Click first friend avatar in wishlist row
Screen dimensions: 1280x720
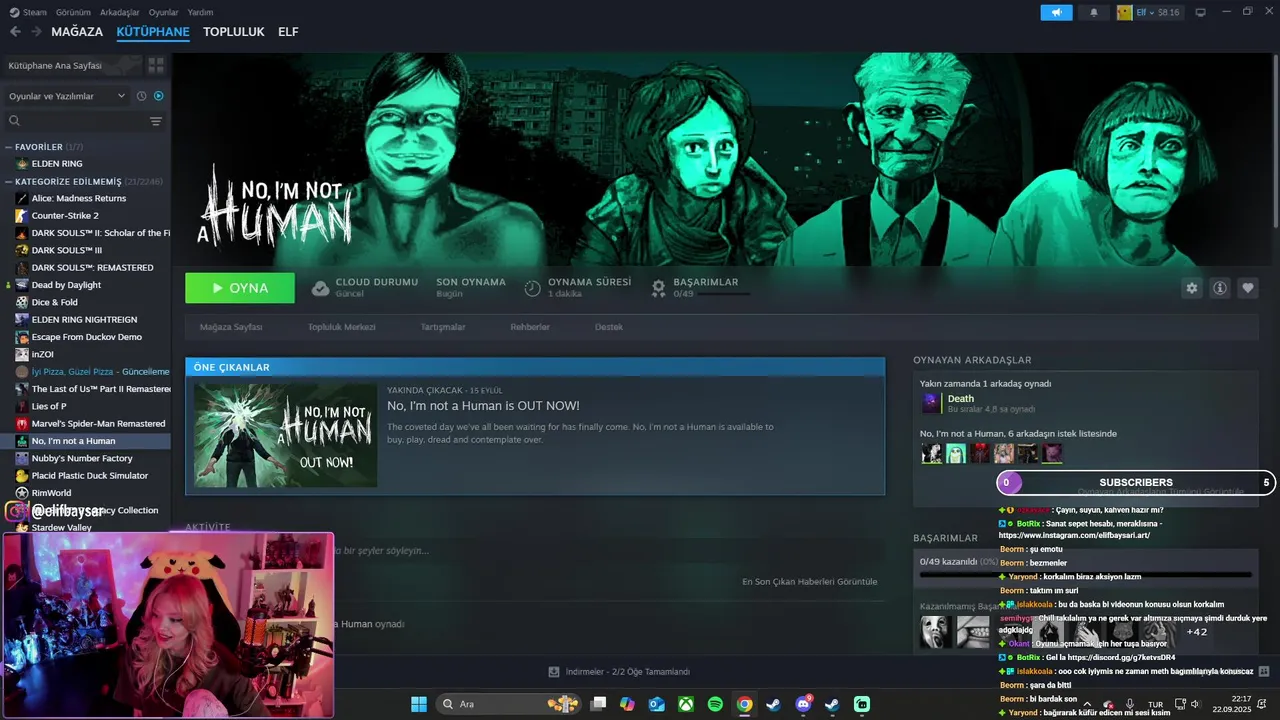(x=931, y=453)
